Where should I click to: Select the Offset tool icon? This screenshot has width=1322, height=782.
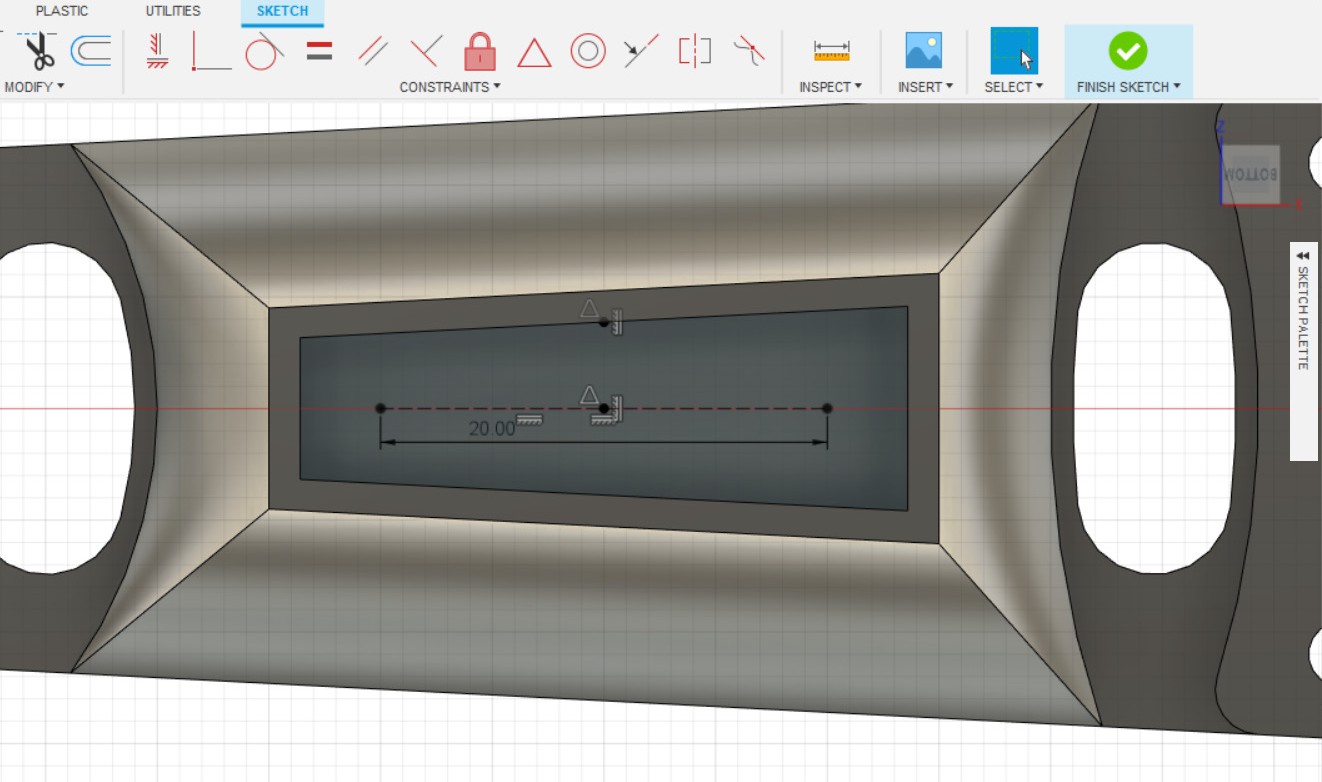91,50
